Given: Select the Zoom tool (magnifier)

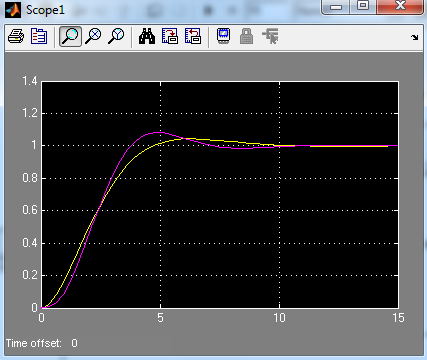Looking at the screenshot, I should coord(70,36).
